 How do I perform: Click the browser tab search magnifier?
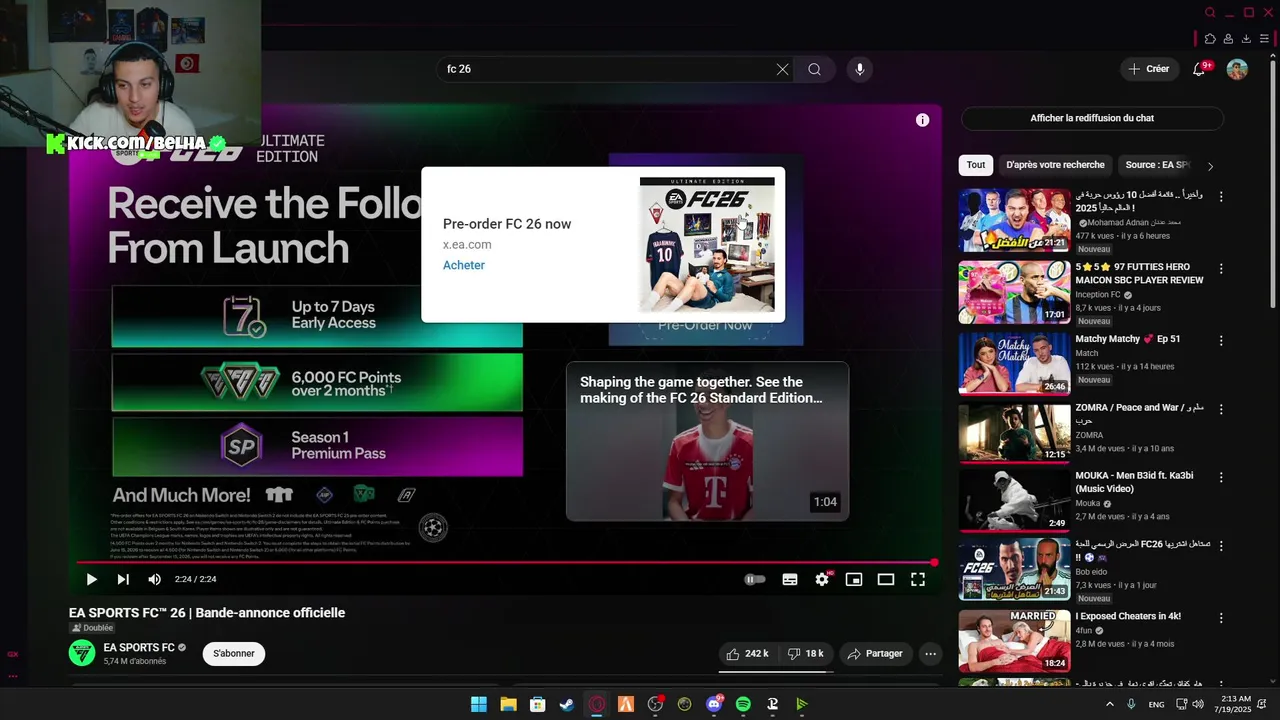[1210, 13]
